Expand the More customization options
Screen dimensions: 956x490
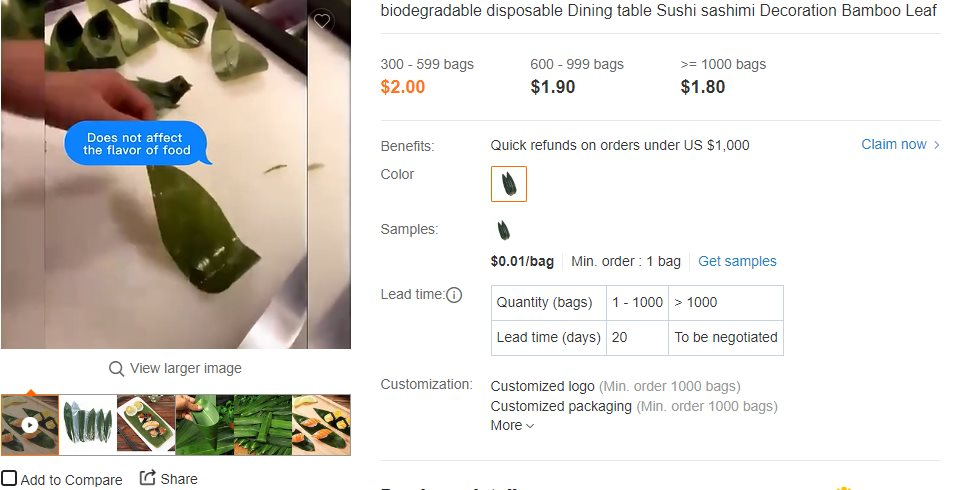coord(512,425)
